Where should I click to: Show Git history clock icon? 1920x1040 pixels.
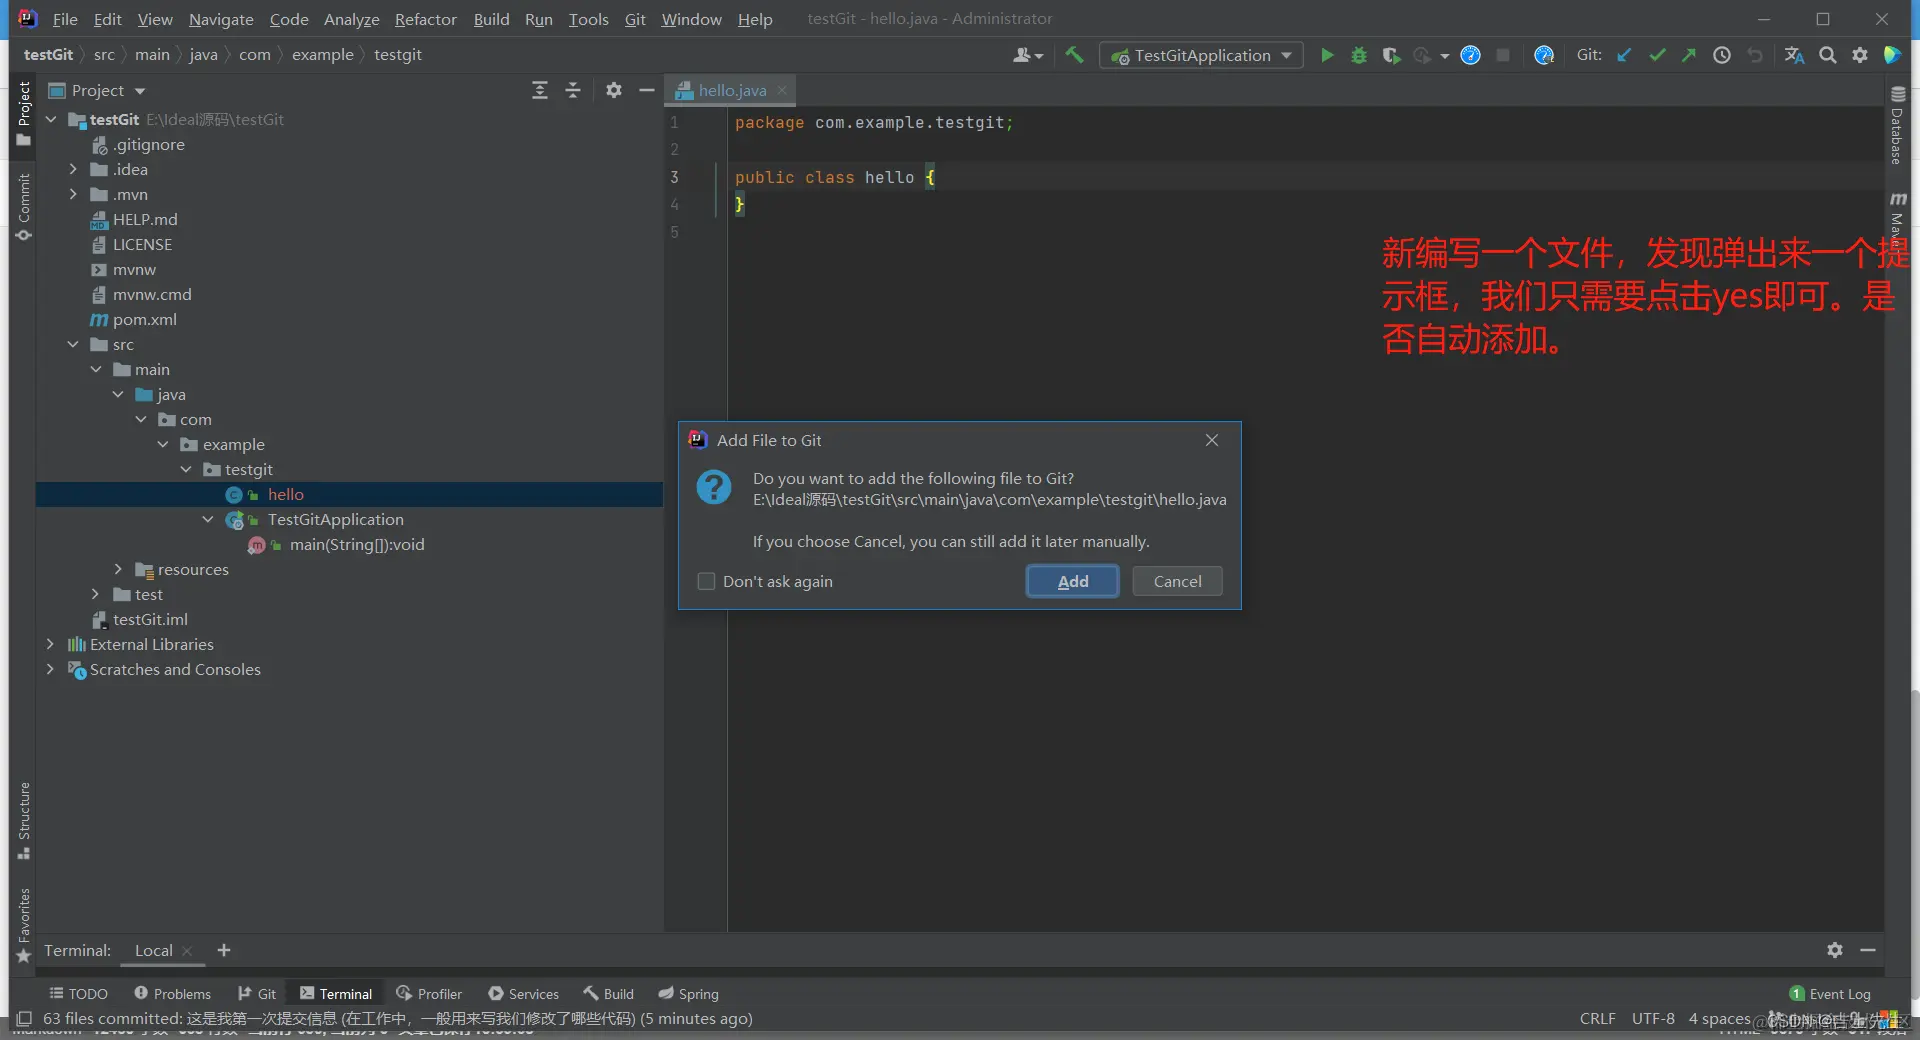click(x=1722, y=56)
